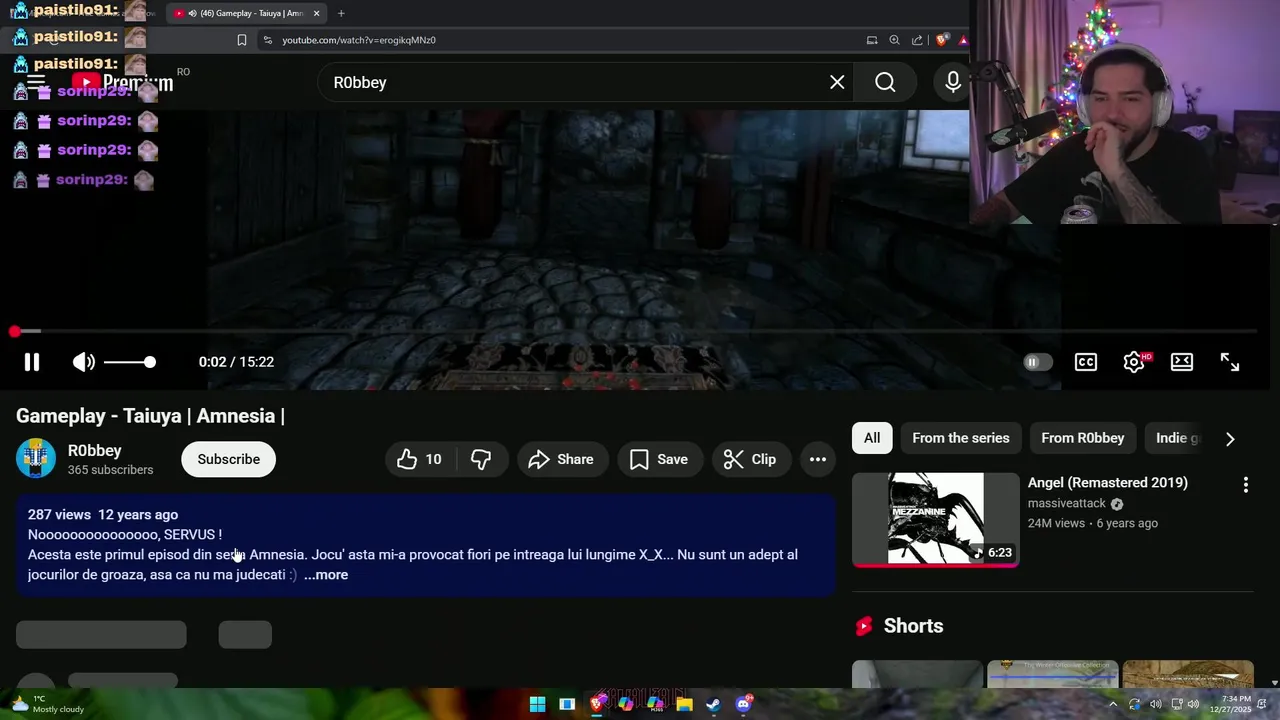Adjust the volume slider
The height and width of the screenshot is (720, 1280).
coord(130,362)
